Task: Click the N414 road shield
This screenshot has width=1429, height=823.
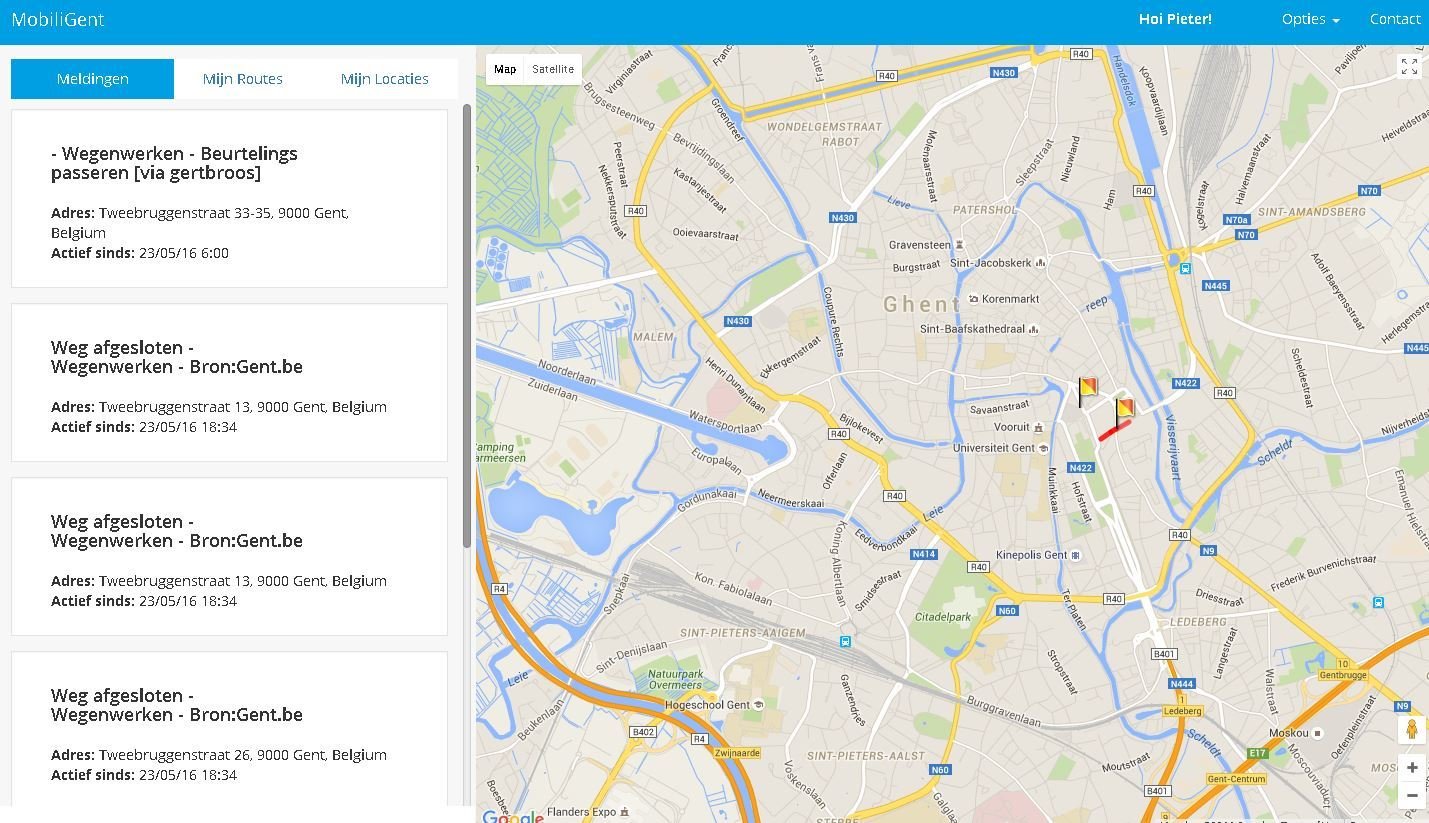Action: click(x=924, y=554)
